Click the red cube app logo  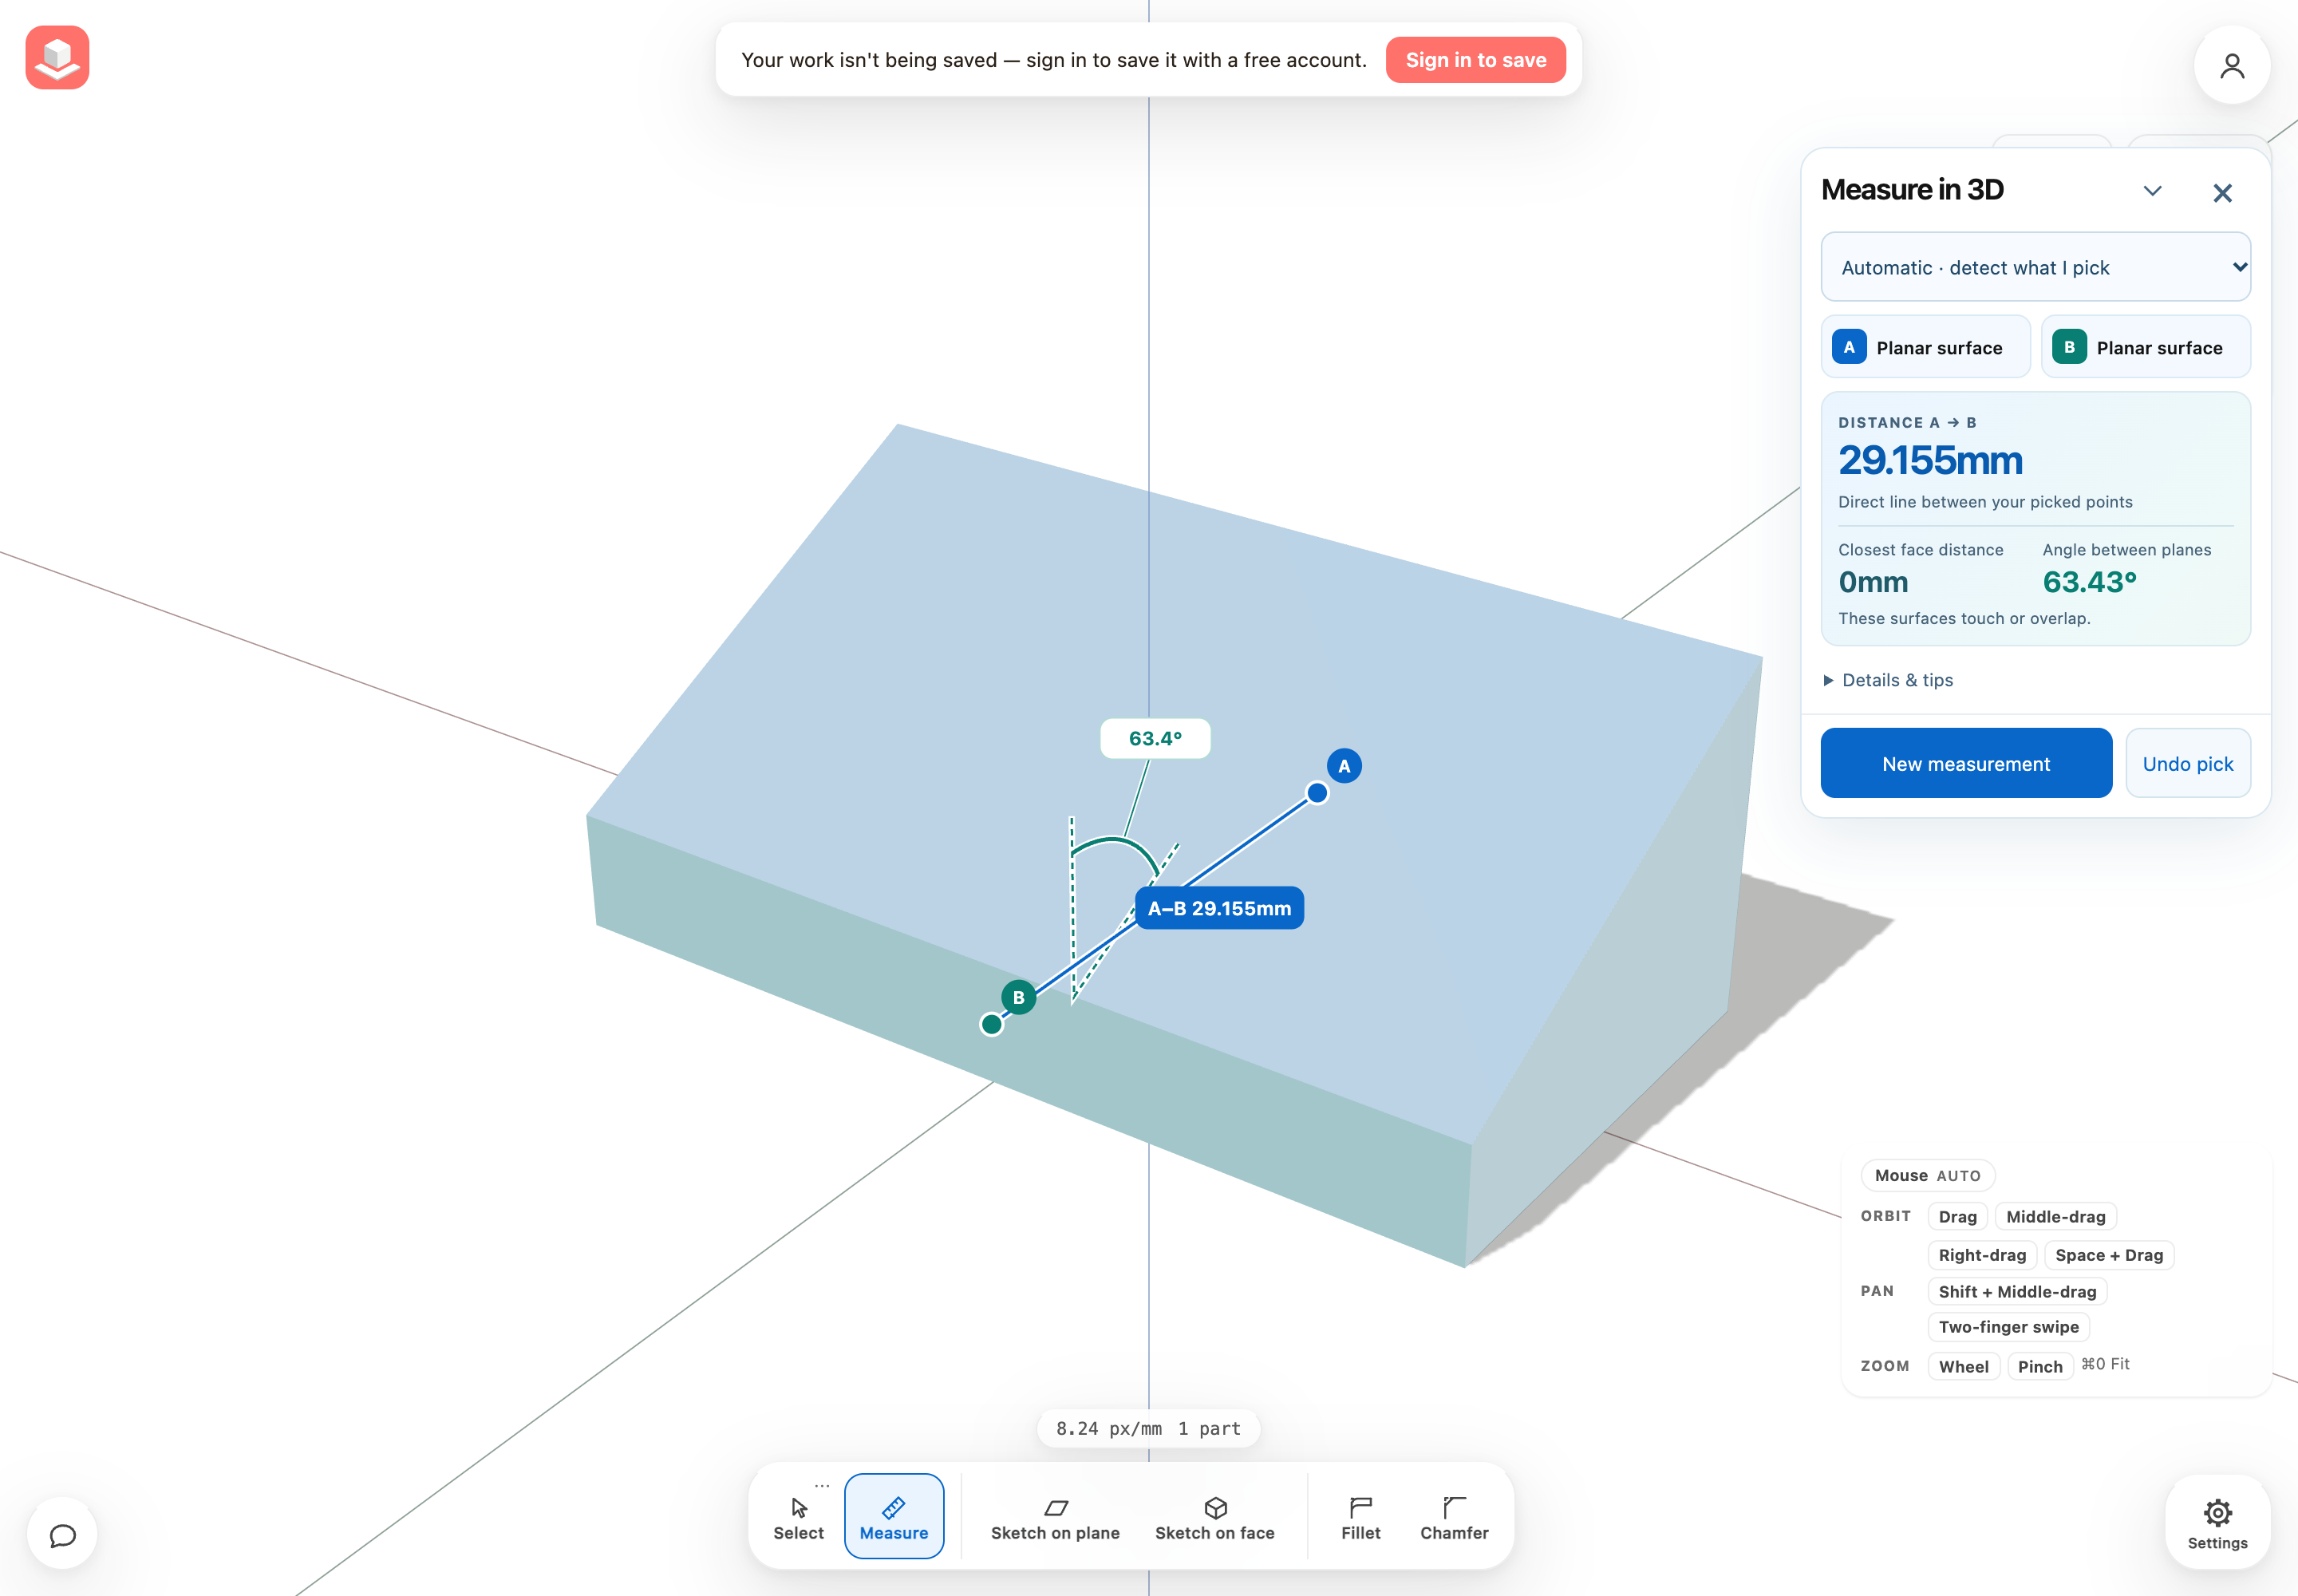pos(57,57)
